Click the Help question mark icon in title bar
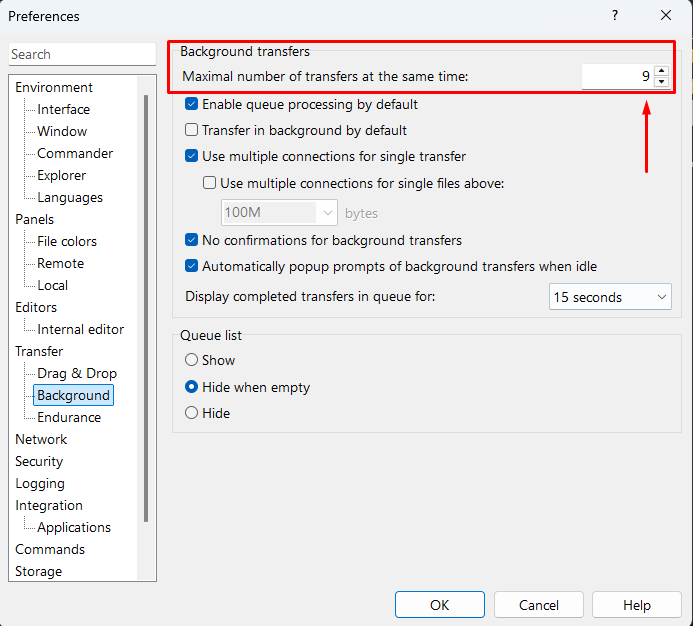 tap(614, 15)
